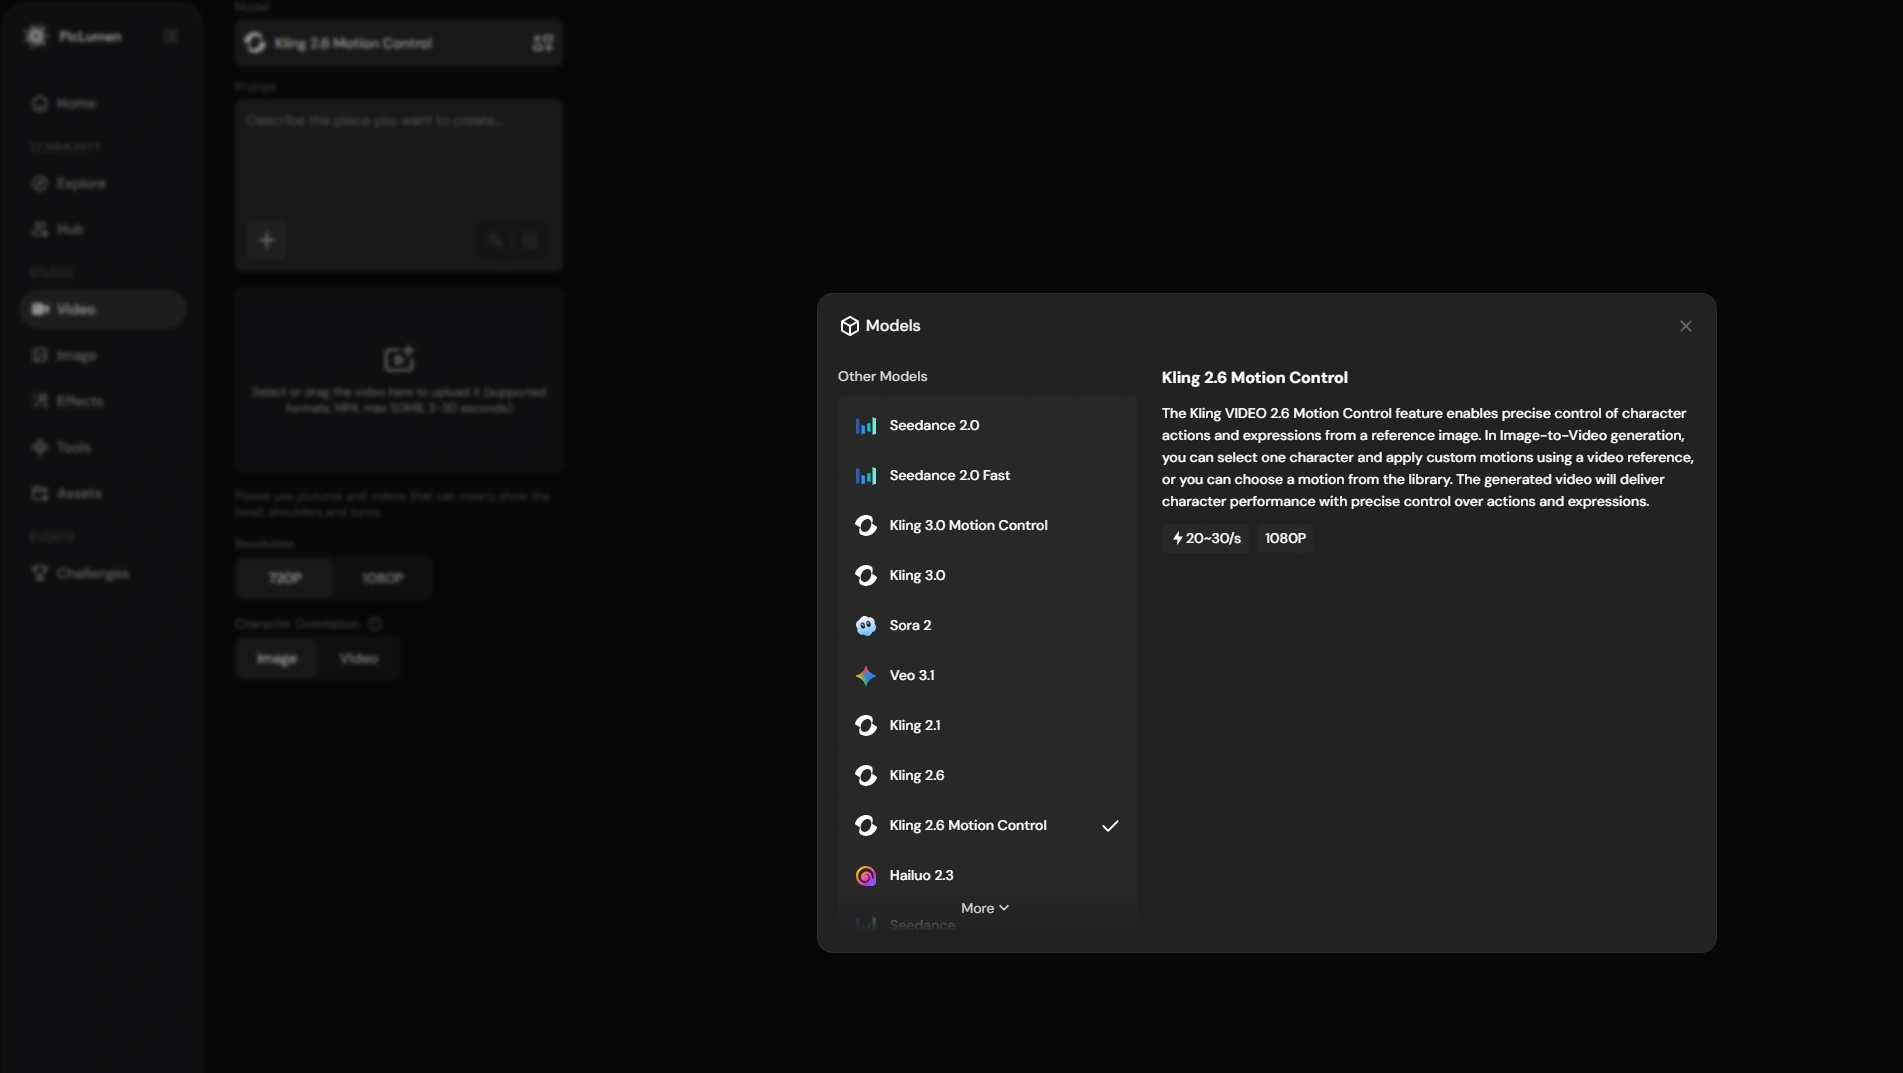Choose Image for Character Orientation
The width and height of the screenshot is (1903, 1073).
[x=277, y=659]
